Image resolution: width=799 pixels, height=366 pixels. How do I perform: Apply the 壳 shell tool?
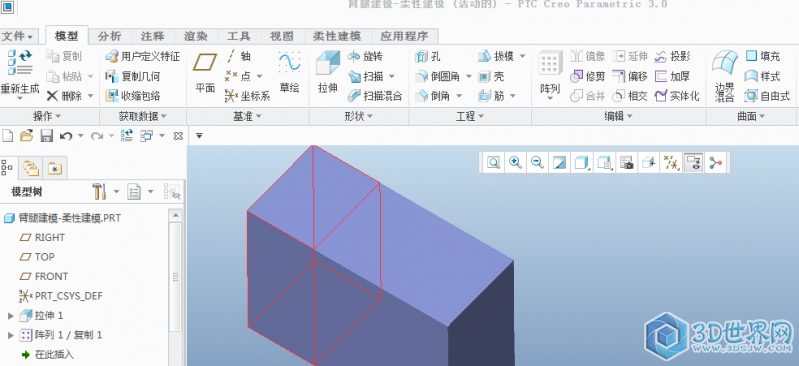pos(492,76)
